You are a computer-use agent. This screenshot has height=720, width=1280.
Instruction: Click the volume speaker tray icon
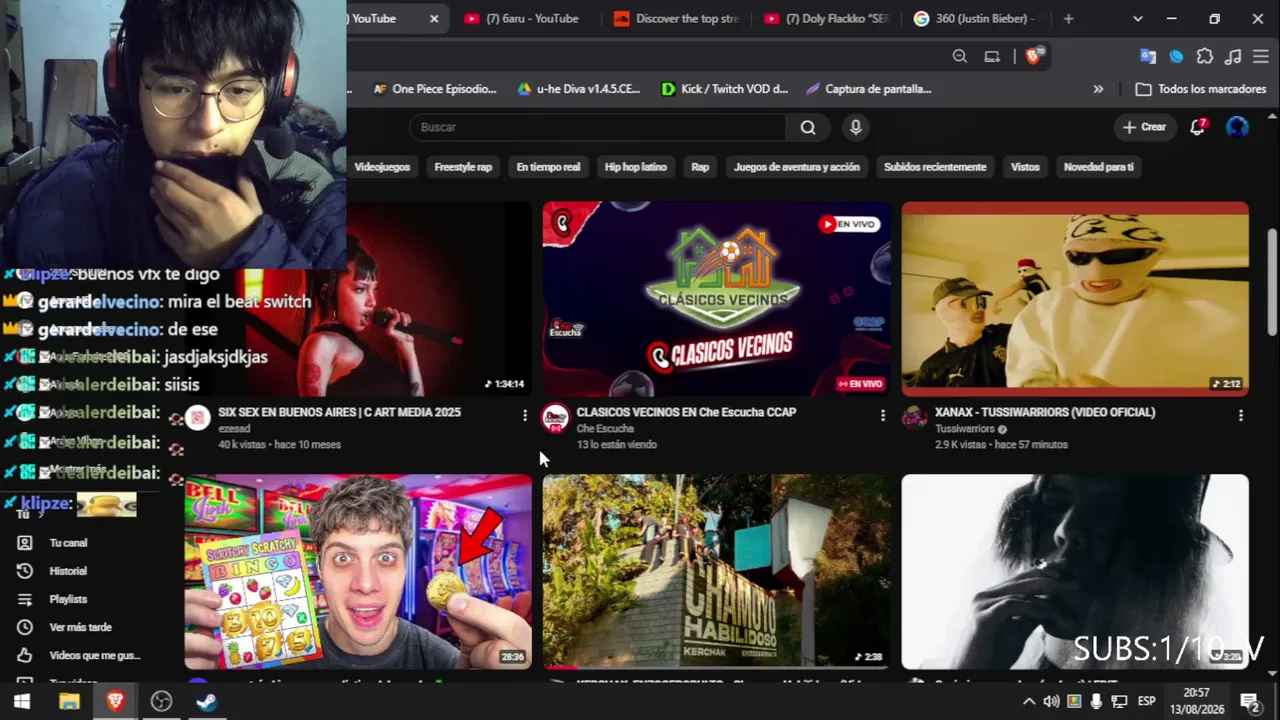(1051, 701)
